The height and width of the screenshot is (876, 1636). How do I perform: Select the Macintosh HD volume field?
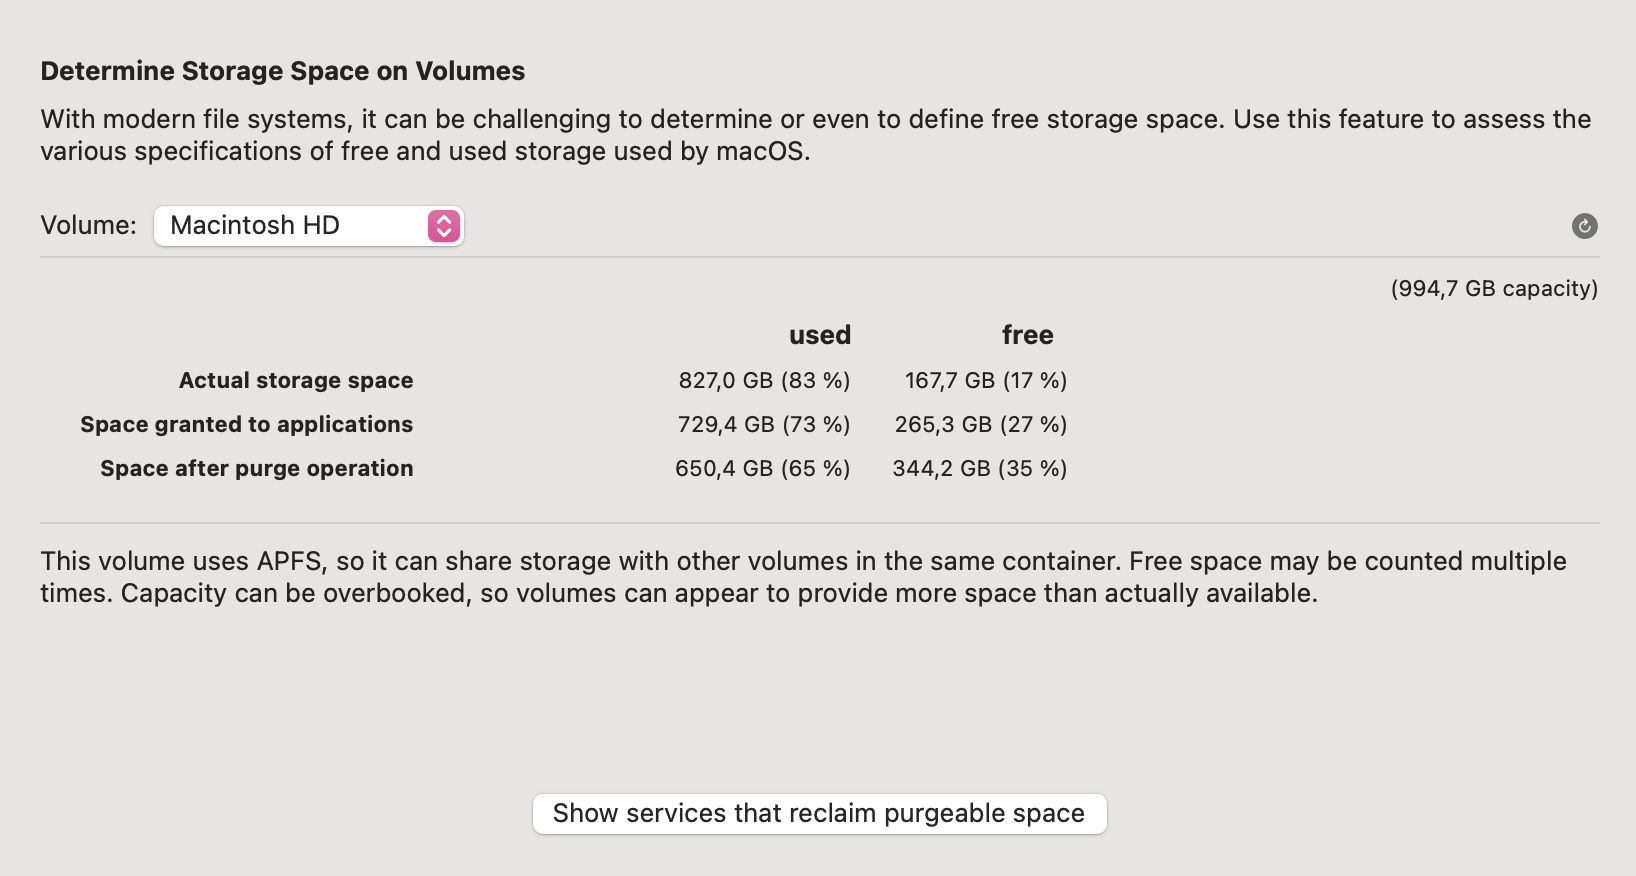pyautogui.click(x=309, y=226)
